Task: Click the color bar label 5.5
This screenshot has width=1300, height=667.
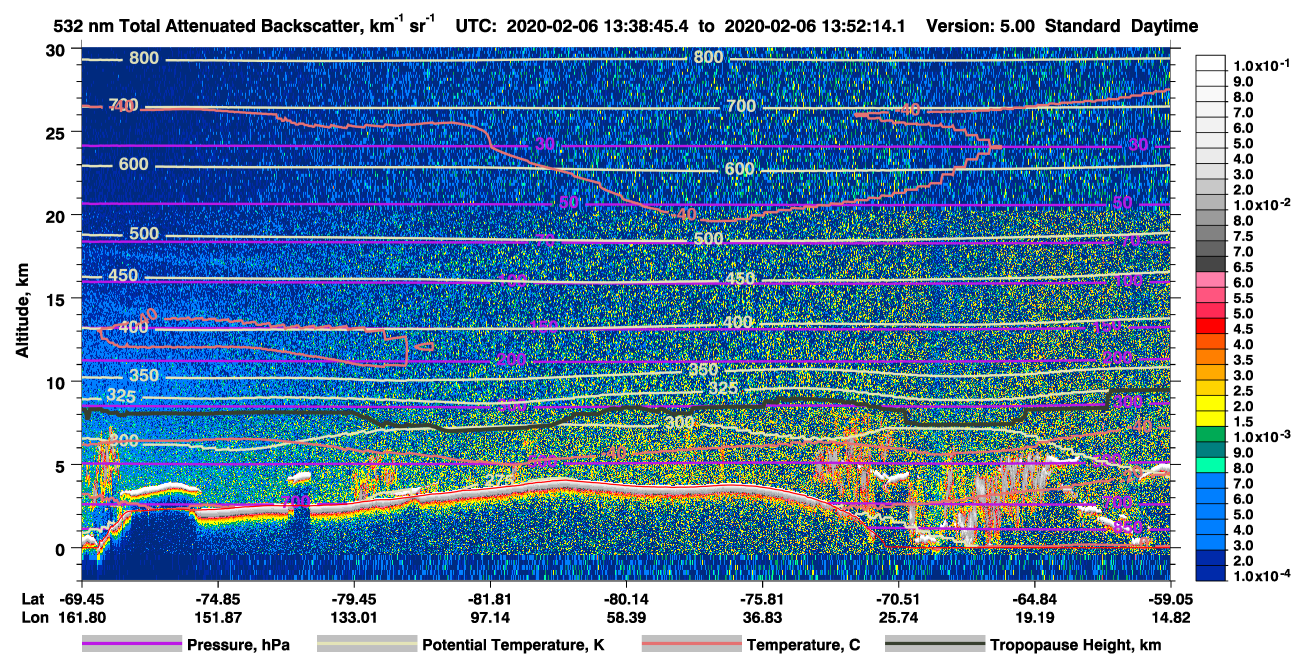Action: tap(1242, 298)
